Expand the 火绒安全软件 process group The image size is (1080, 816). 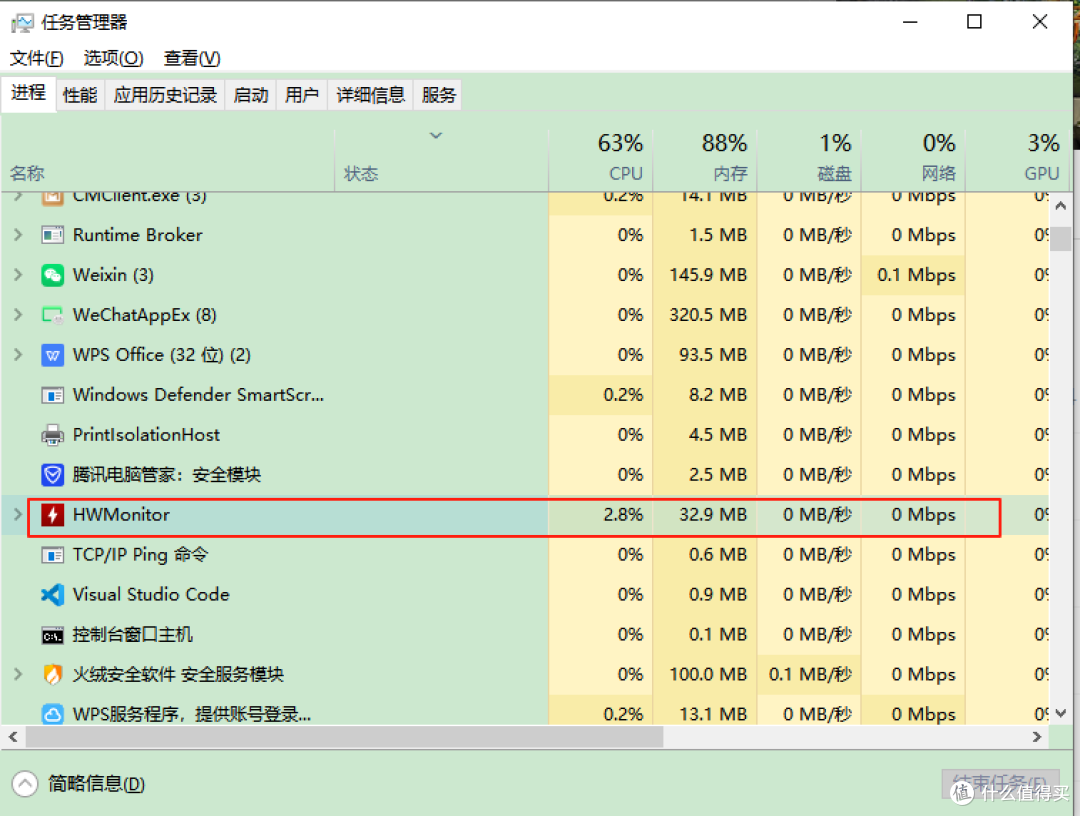point(18,674)
